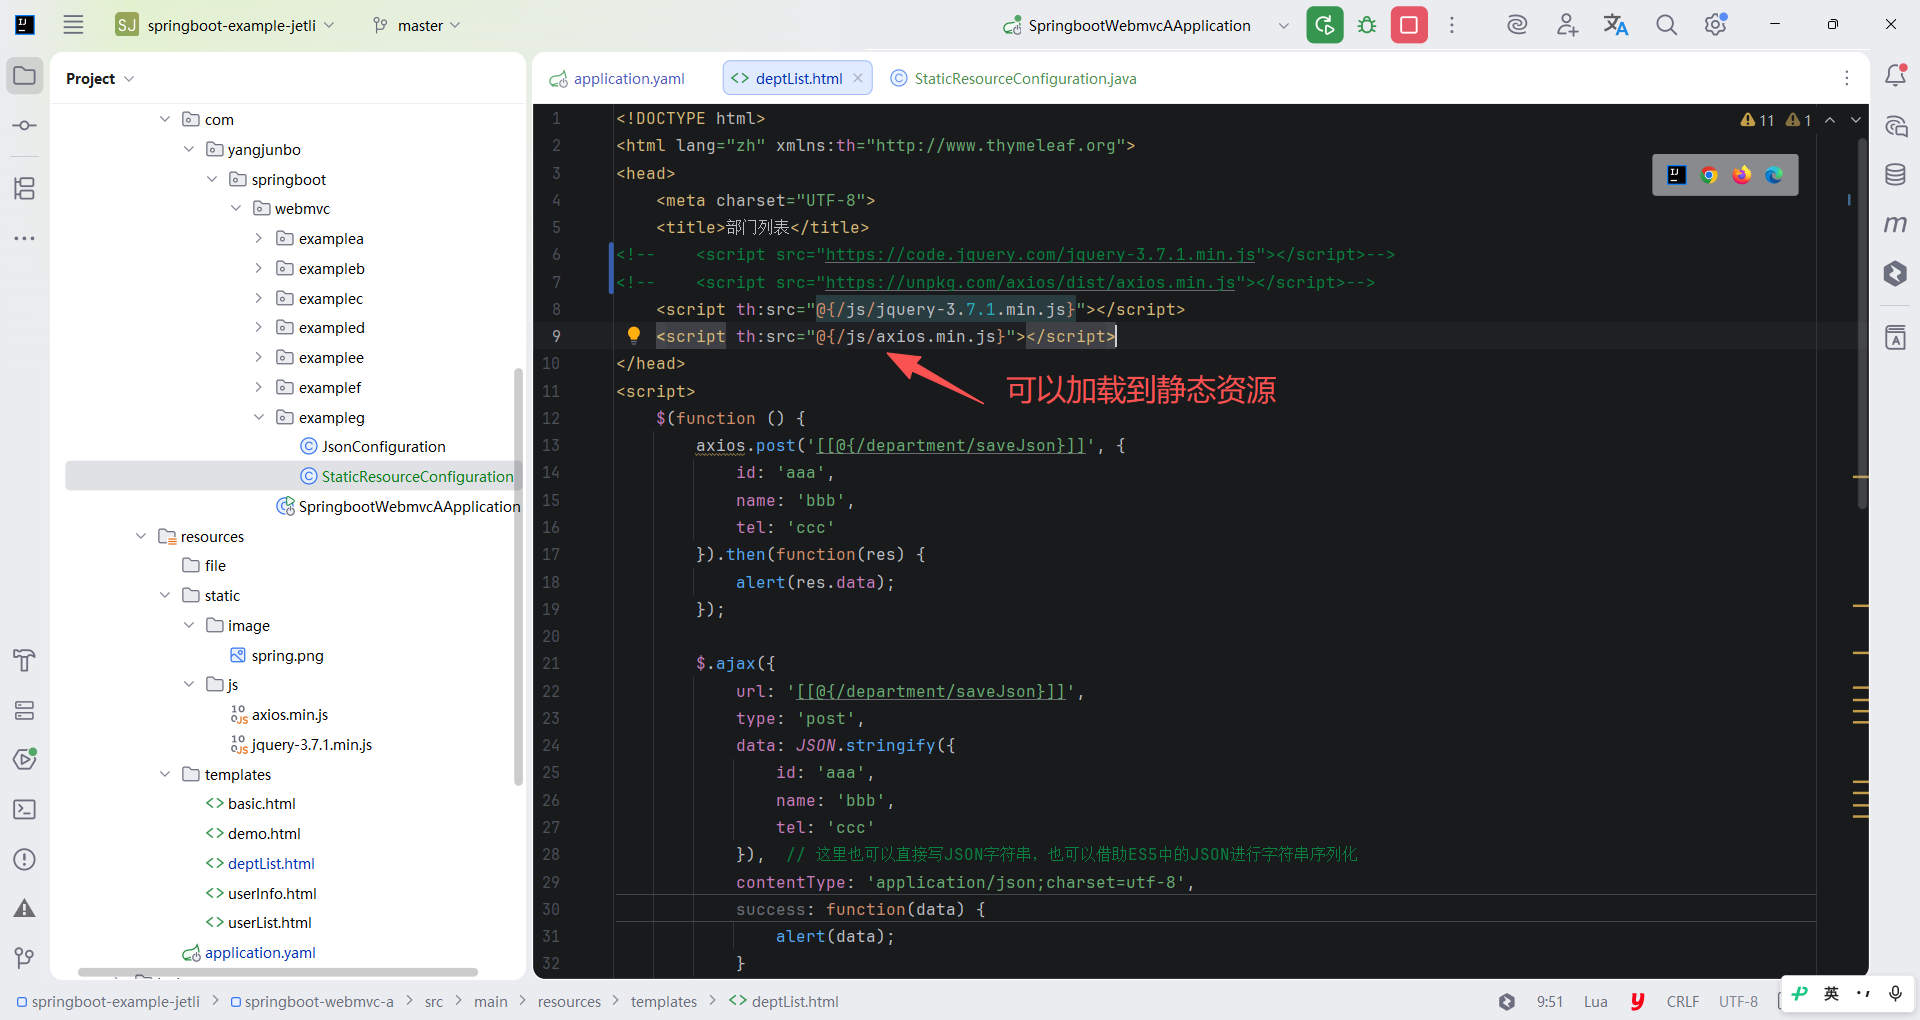The height and width of the screenshot is (1020, 1920).
Task: Collapse the js folder
Action: coord(189,684)
